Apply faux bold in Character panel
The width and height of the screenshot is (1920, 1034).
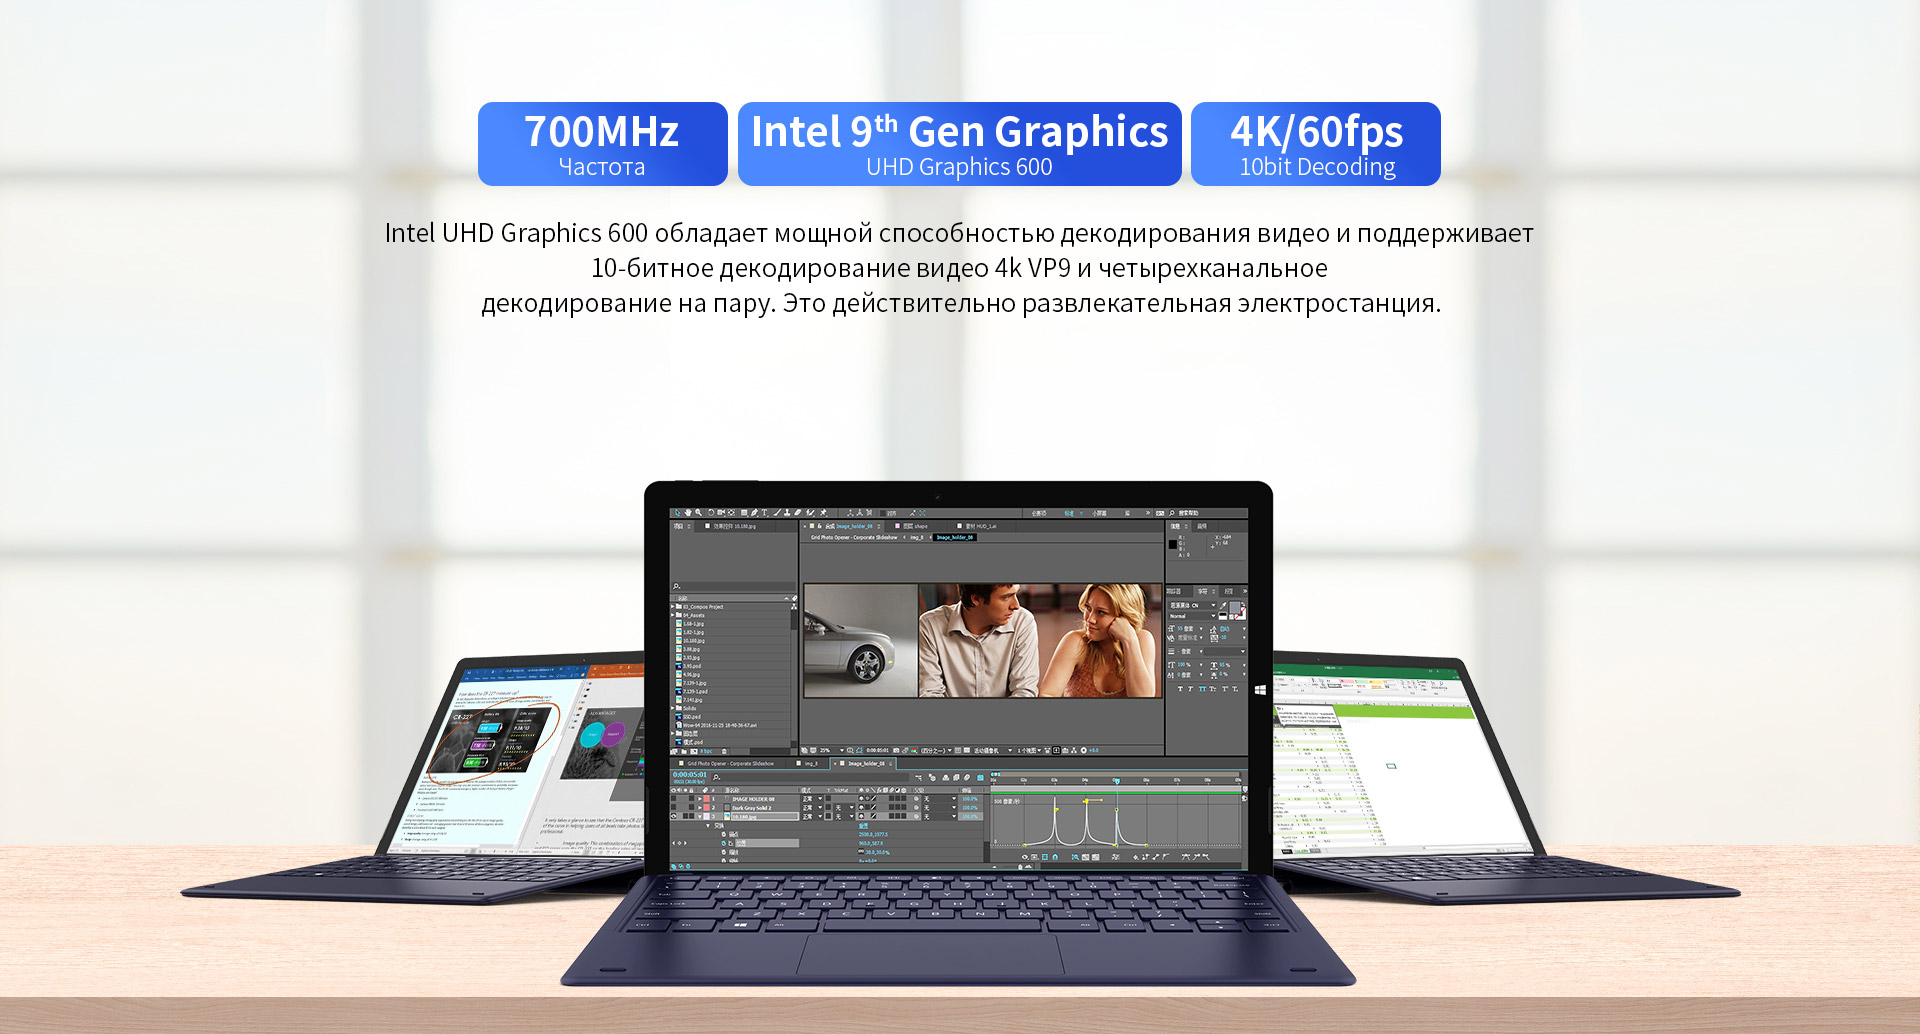coord(1181,689)
